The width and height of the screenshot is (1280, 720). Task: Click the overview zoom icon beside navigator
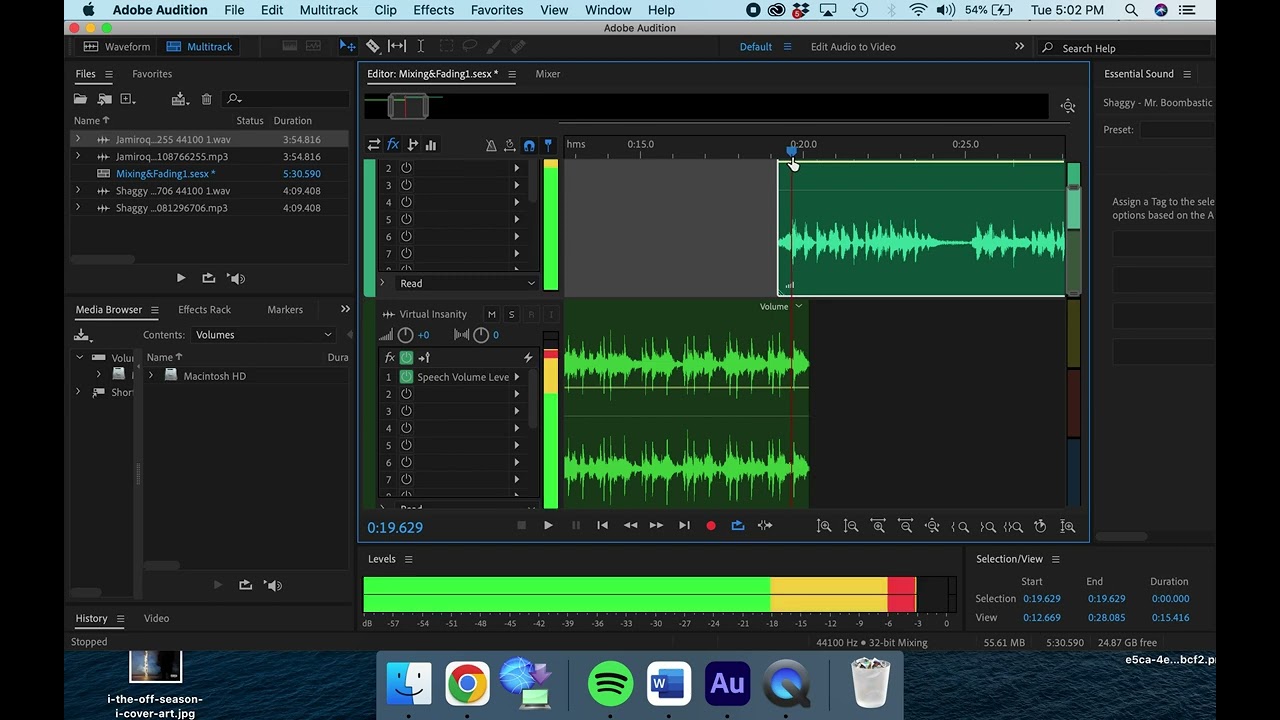(1068, 106)
